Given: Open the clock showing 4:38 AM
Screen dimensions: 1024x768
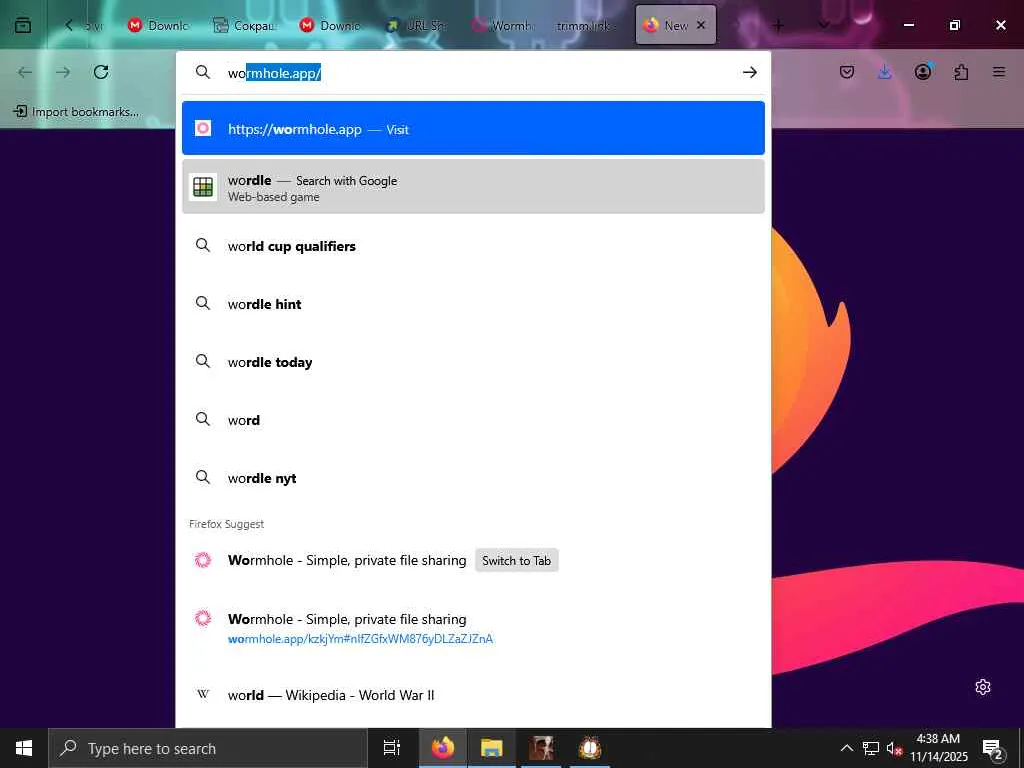Looking at the screenshot, I should pyautogui.click(x=938, y=748).
